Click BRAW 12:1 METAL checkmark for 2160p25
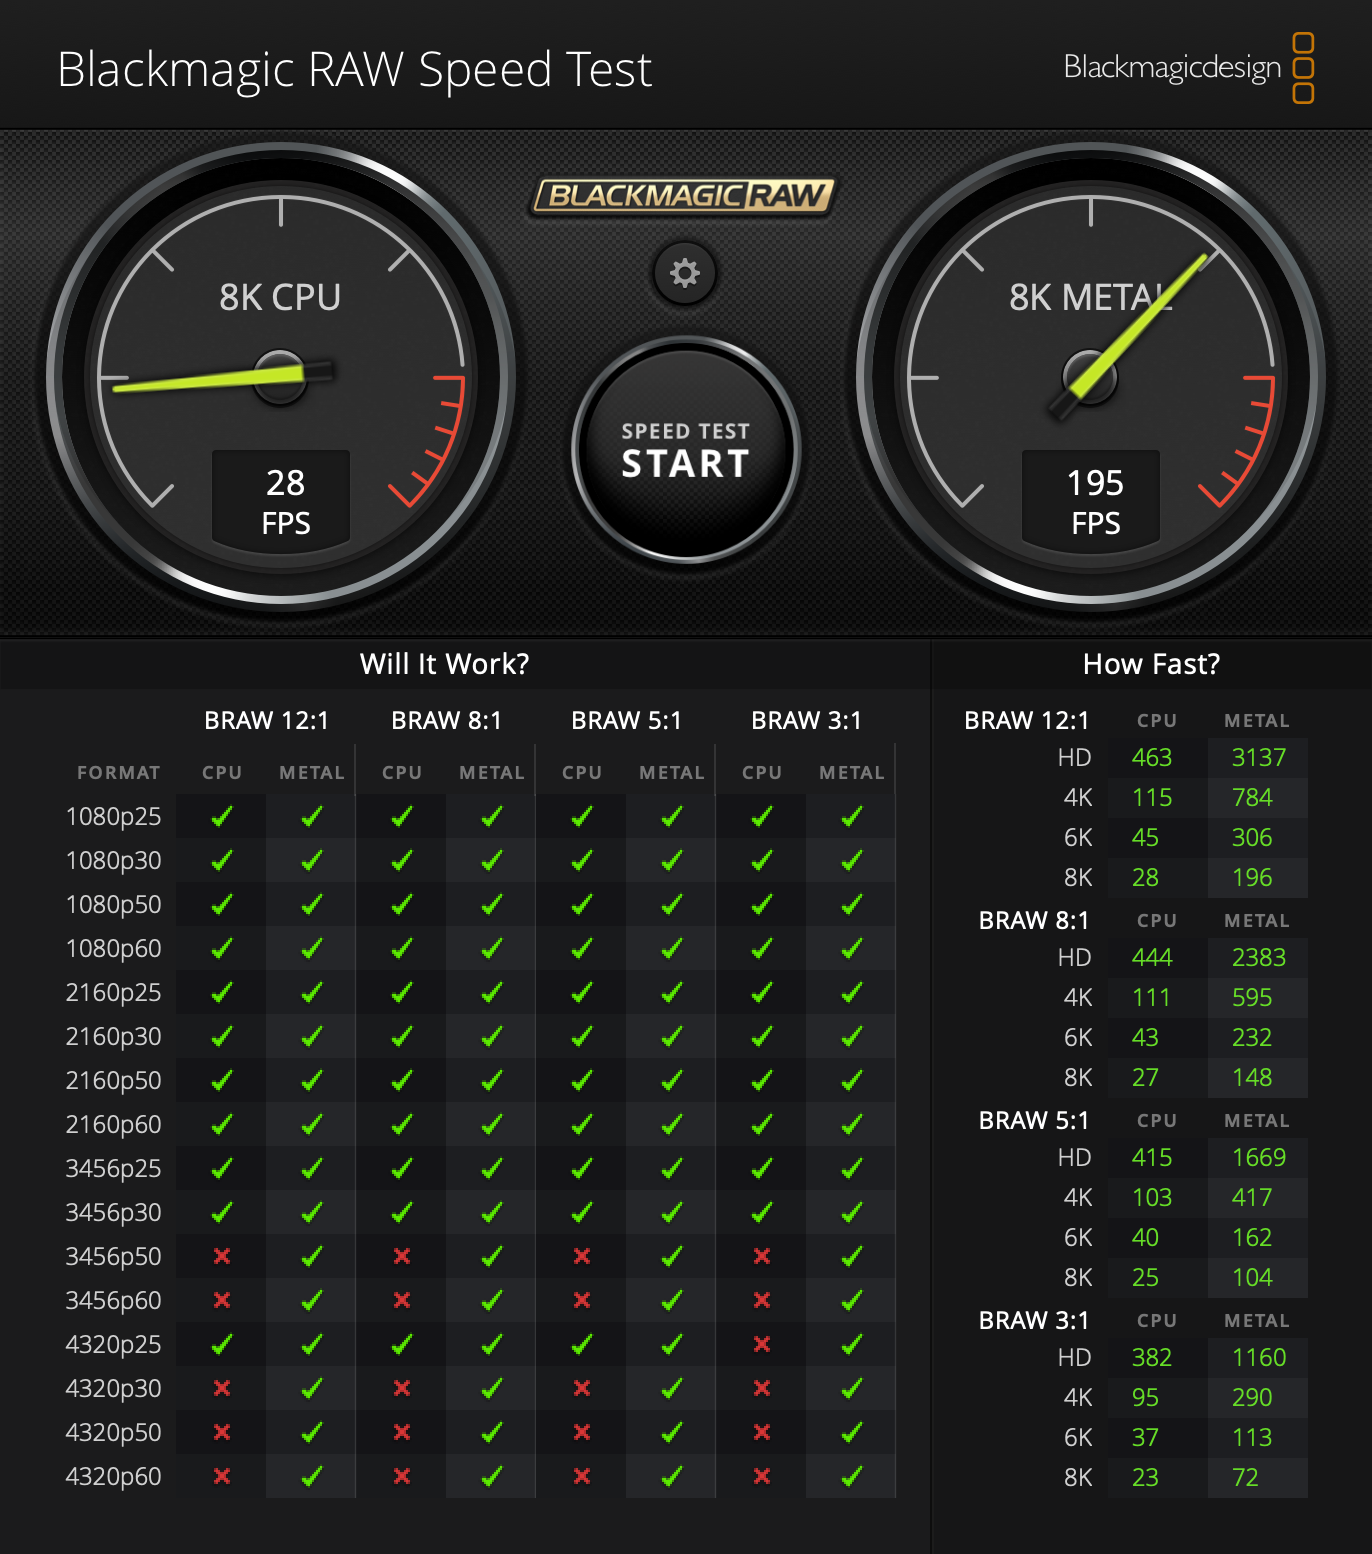 (x=312, y=992)
